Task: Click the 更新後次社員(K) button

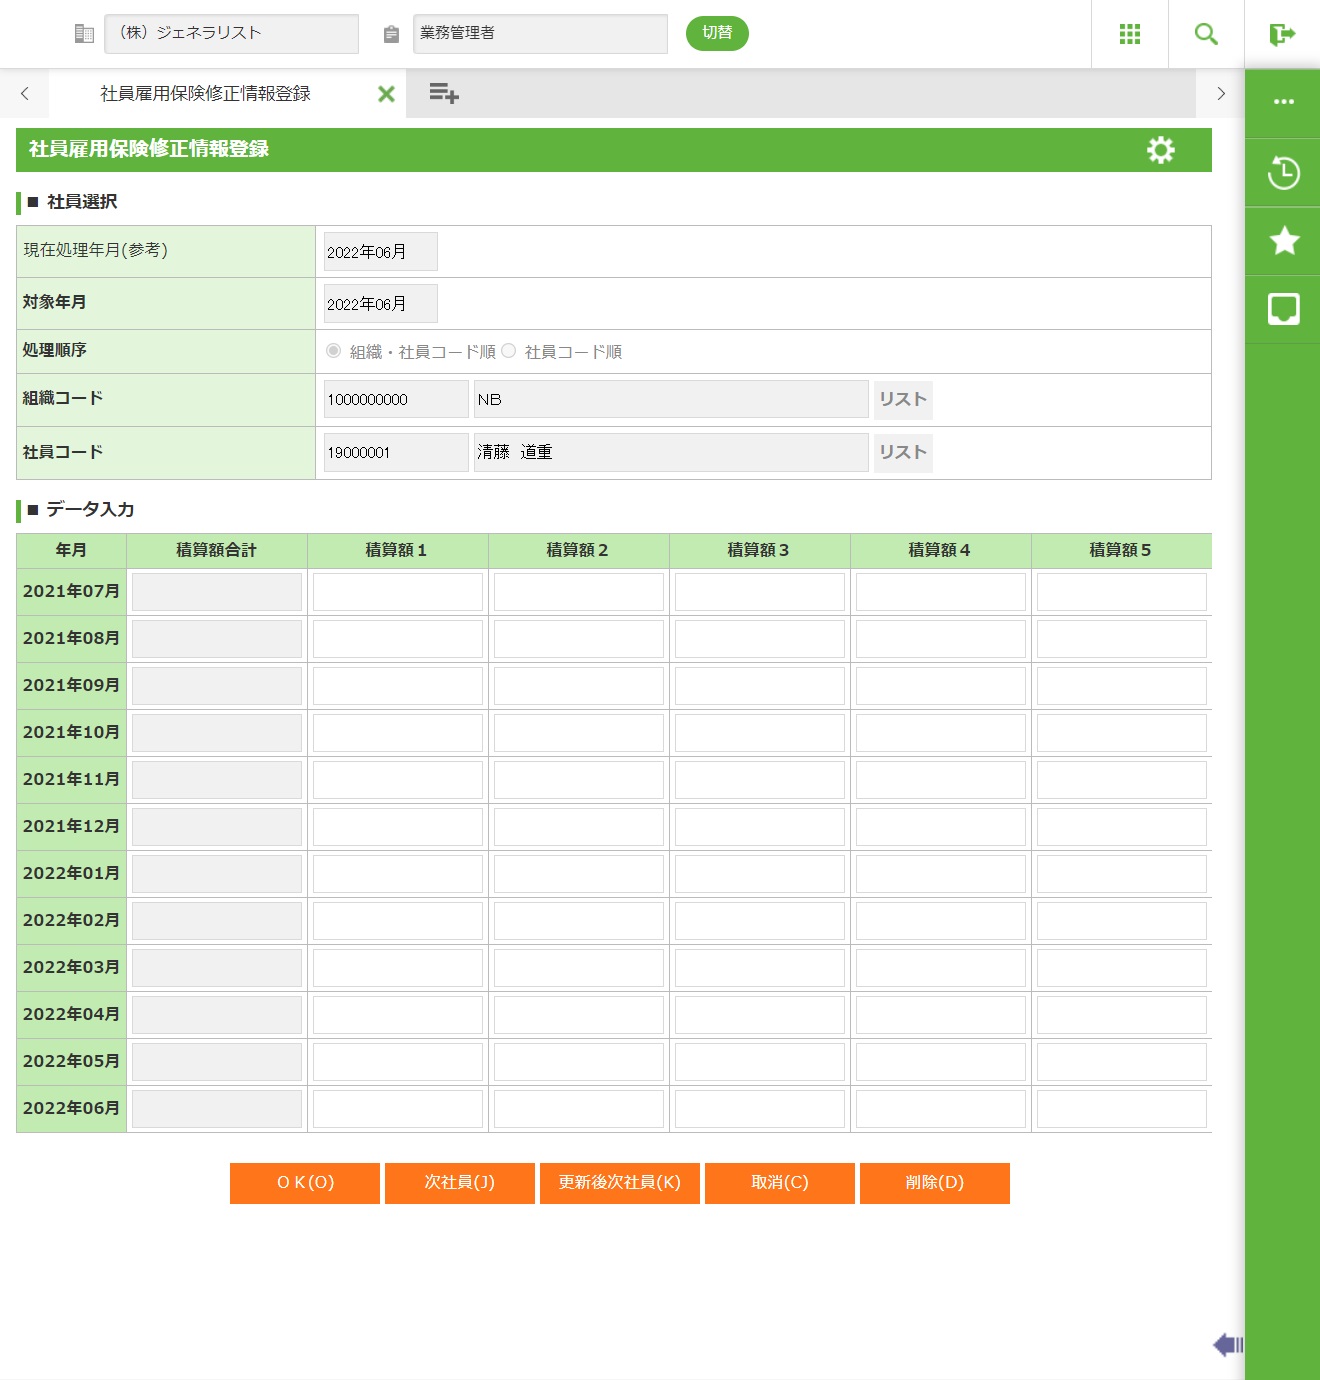Action: (x=620, y=1183)
